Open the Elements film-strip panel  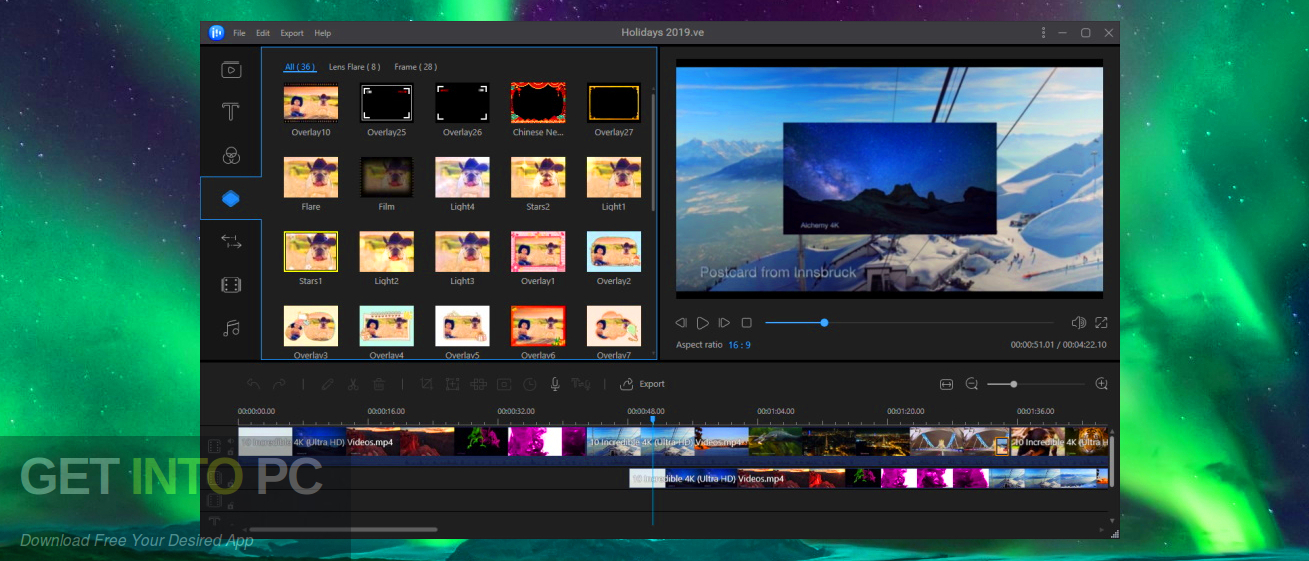(231, 285)
